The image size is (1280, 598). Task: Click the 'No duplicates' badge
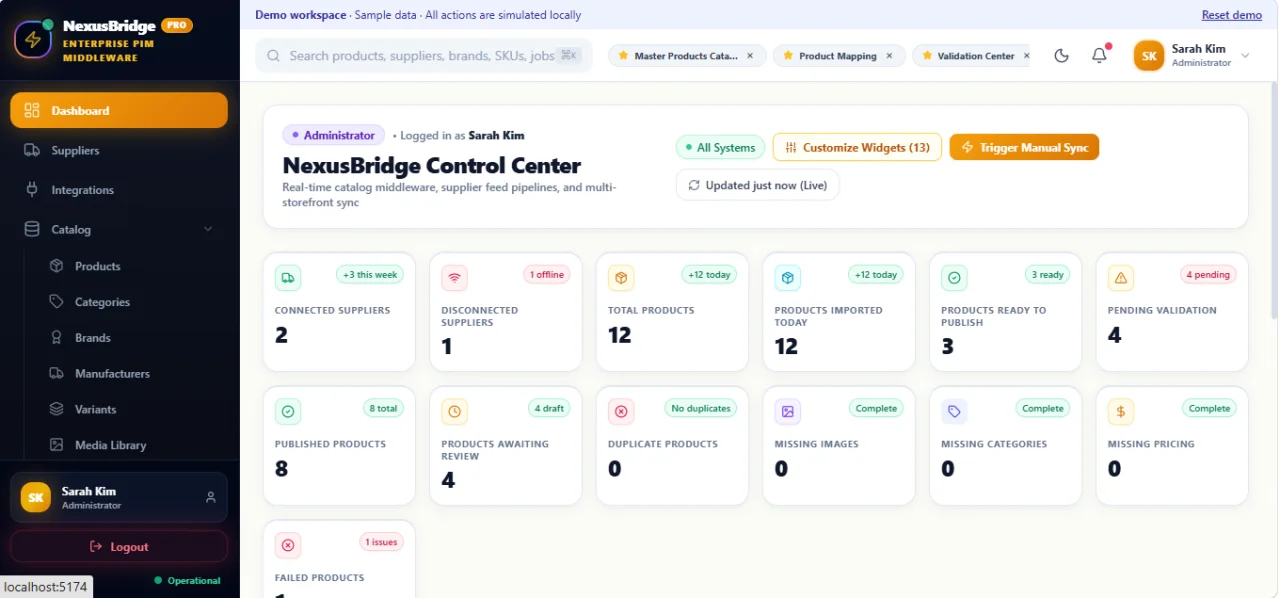(701, 408)
